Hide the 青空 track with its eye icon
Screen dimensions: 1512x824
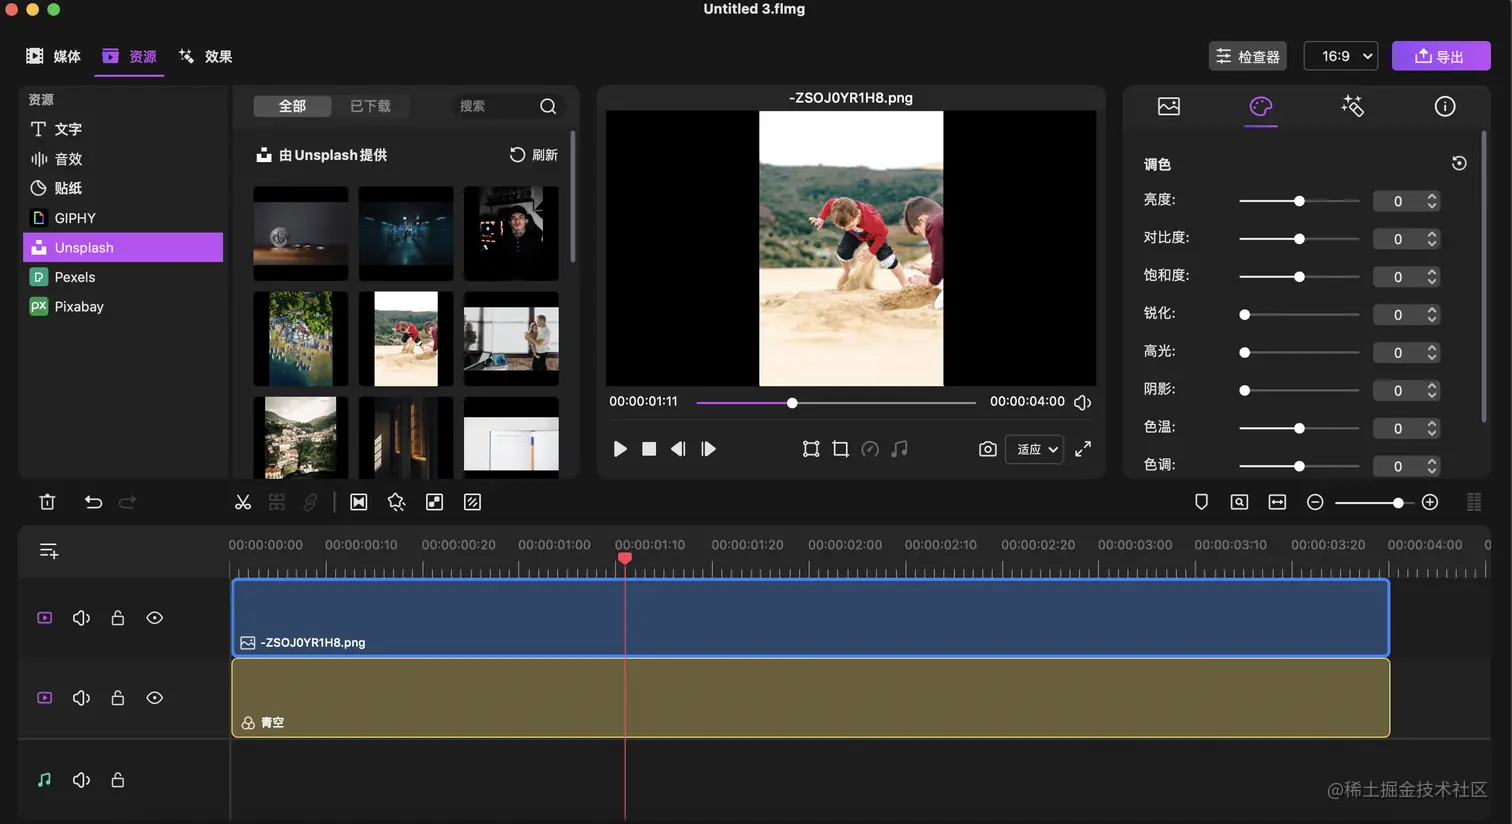[x=155, y=698]
